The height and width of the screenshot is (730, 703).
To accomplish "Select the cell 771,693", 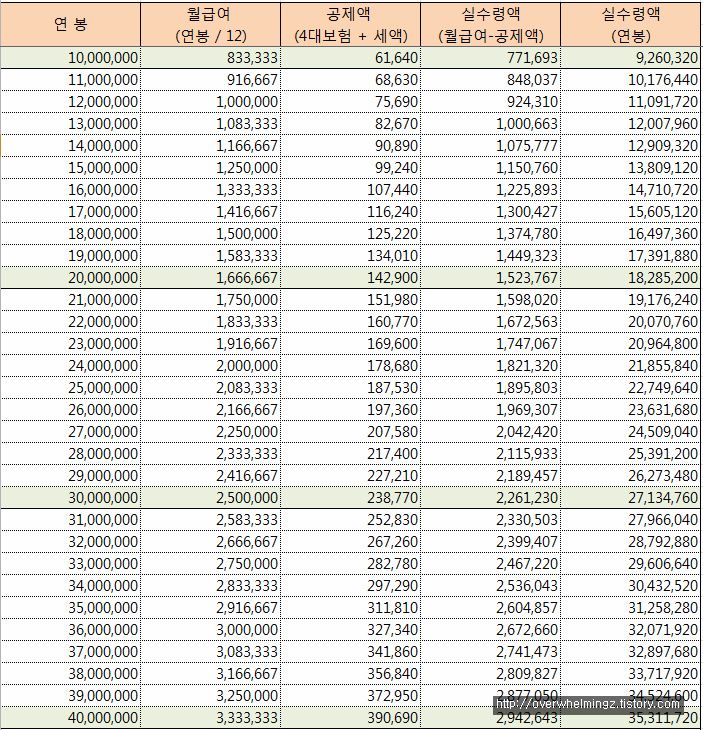I will click(491, 58).
